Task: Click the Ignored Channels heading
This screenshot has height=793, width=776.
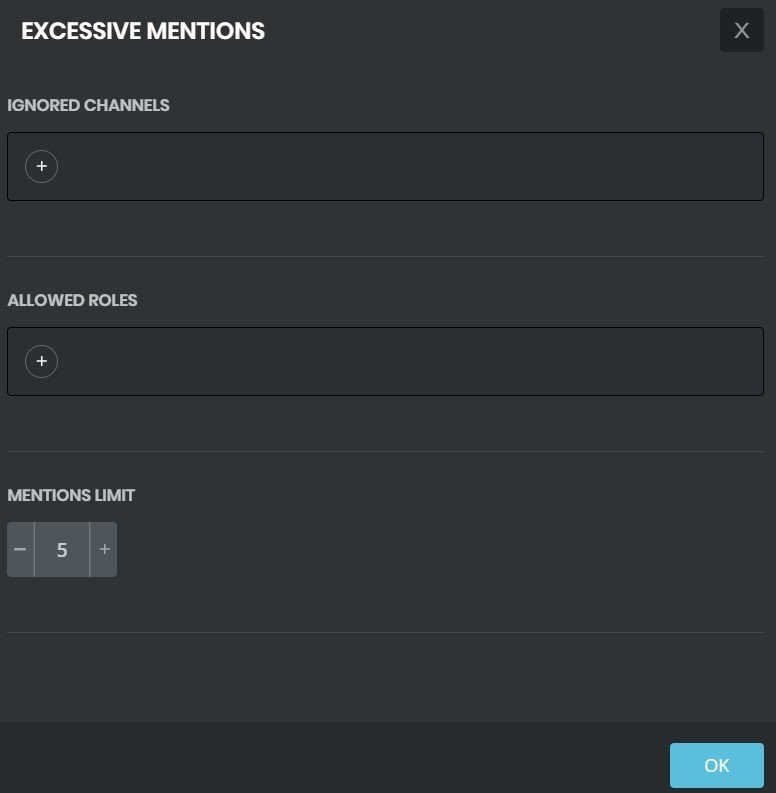Action: click(89, 105)
